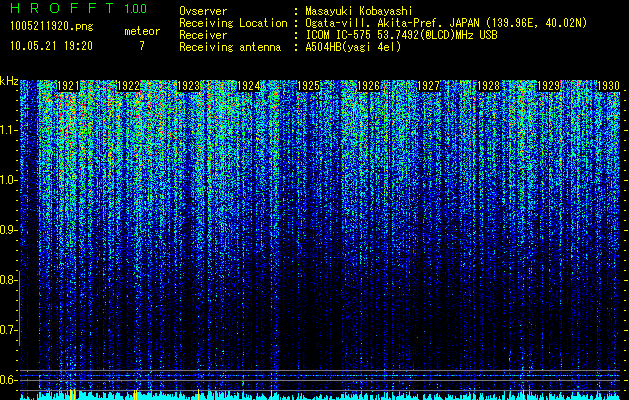This screenshot has width=629, height=400.
Task: Click the Receiving Location label
Action: 233,23
